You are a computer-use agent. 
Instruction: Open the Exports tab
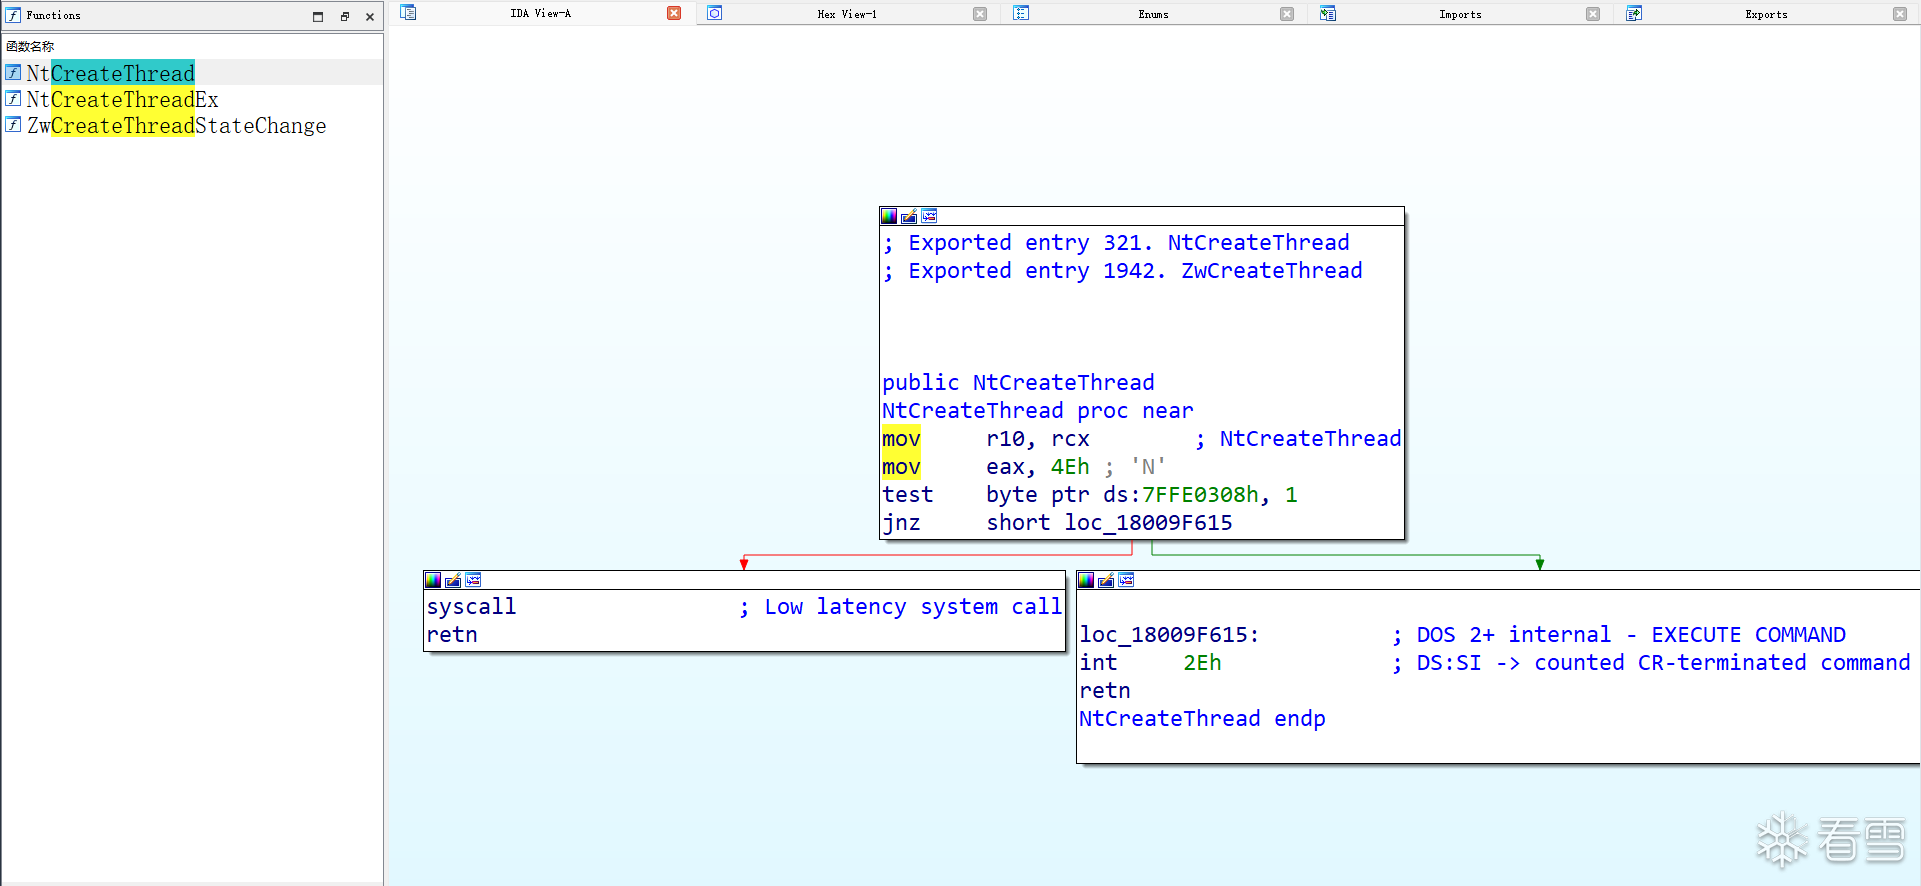(1766, 14)
